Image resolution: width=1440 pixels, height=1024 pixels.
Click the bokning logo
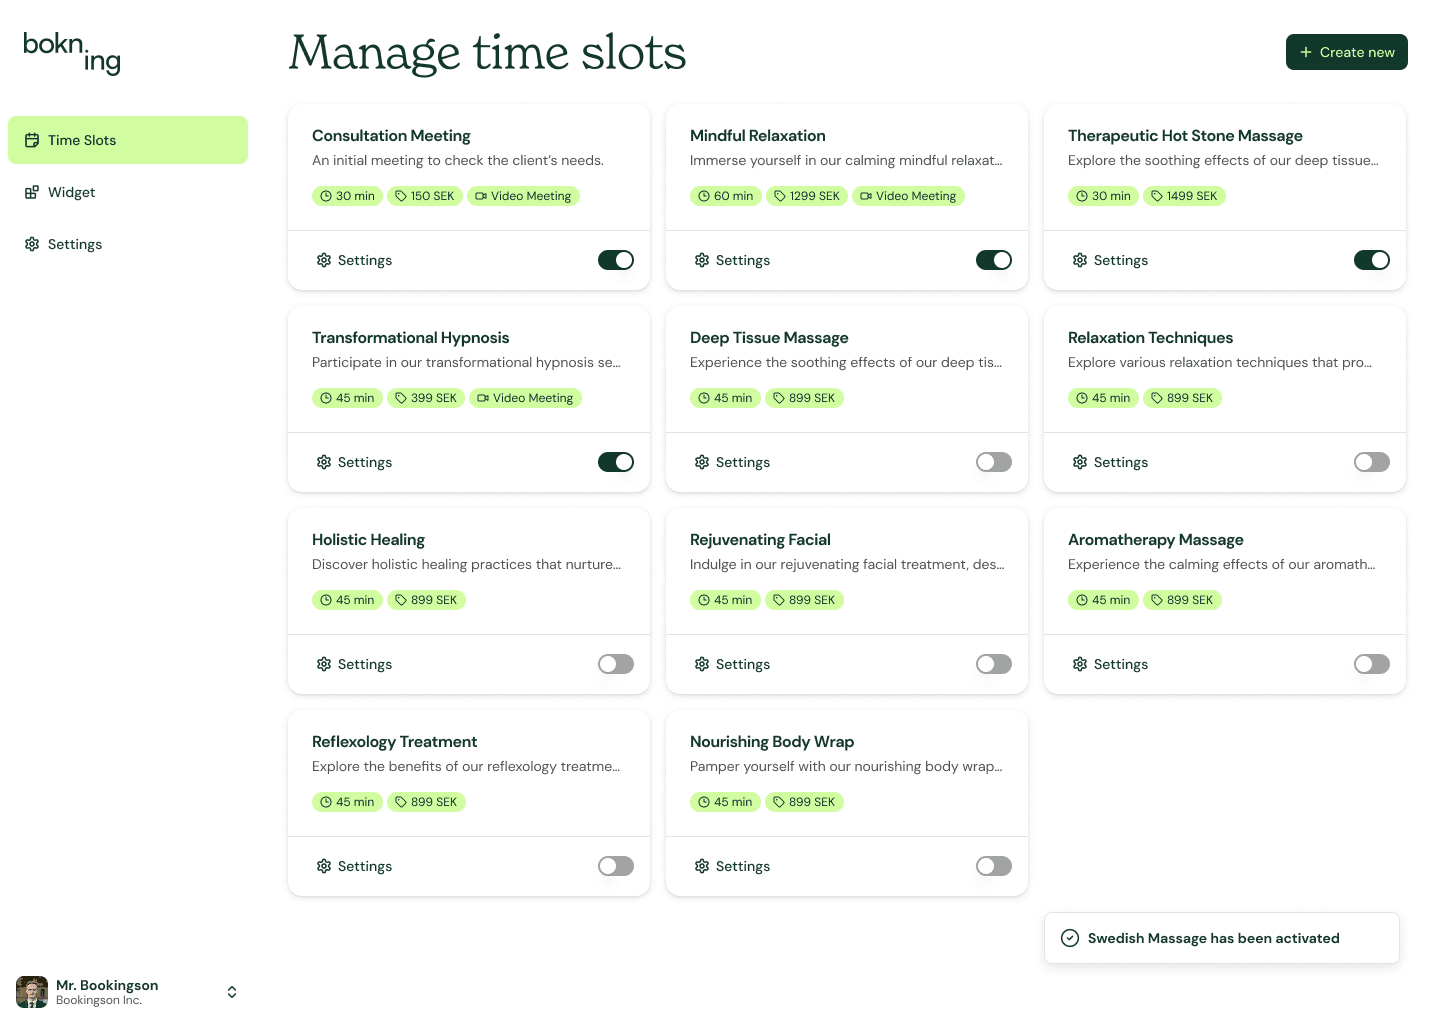tap(71, 52)
